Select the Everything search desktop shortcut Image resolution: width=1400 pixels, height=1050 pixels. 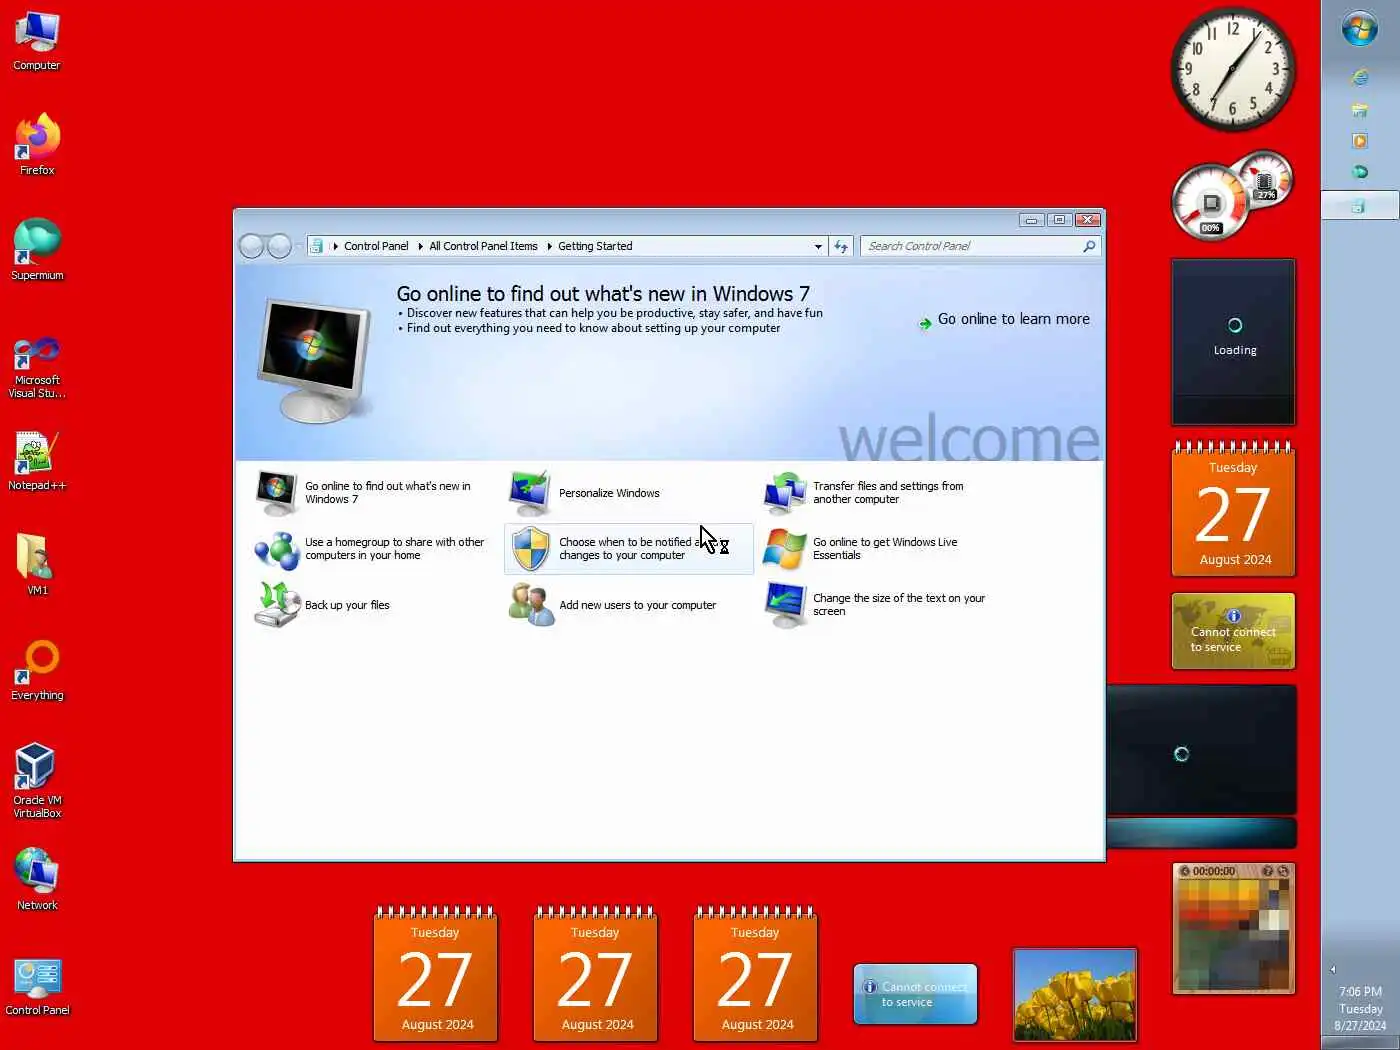coord(37,671)
